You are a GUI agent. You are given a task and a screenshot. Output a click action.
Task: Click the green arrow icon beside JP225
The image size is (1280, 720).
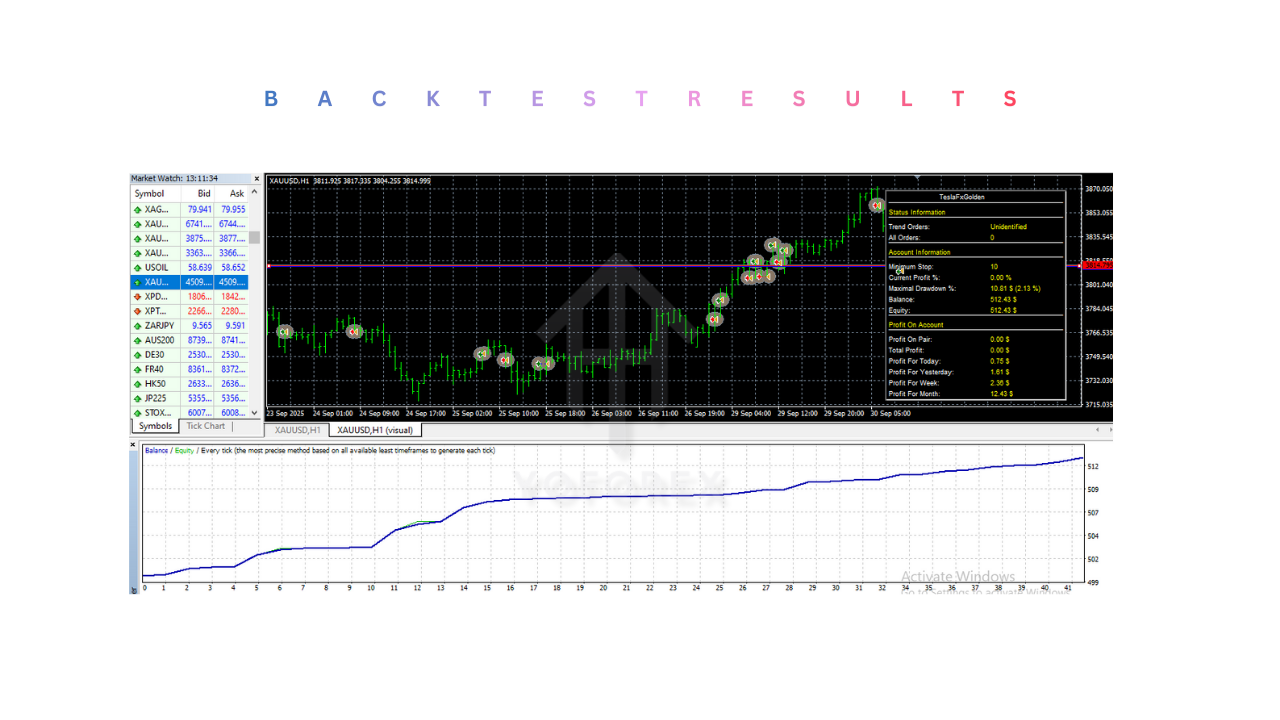click(x=137, y=398)
